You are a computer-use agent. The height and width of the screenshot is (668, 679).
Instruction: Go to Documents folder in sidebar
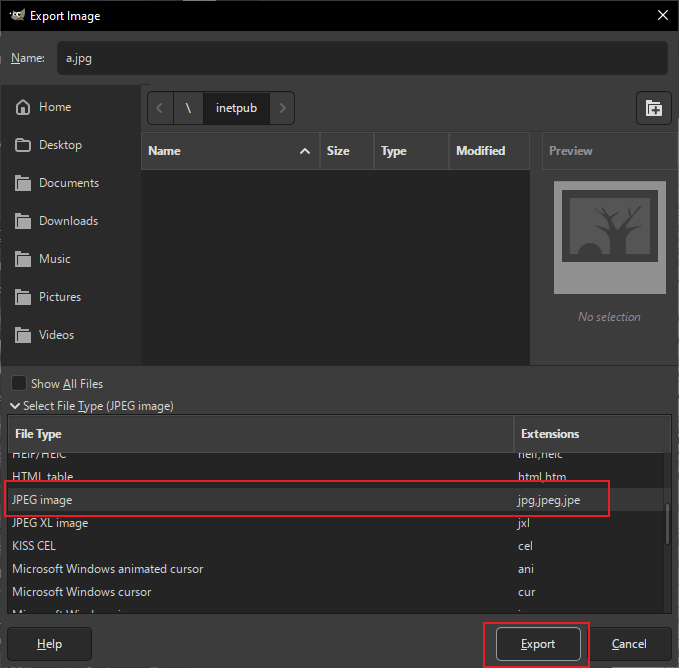68,183
